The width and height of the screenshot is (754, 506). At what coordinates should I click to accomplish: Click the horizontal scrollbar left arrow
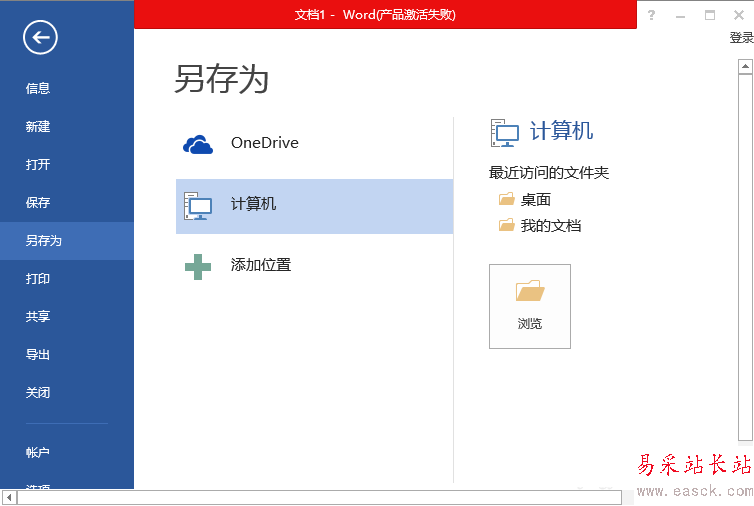click(9, 497)
